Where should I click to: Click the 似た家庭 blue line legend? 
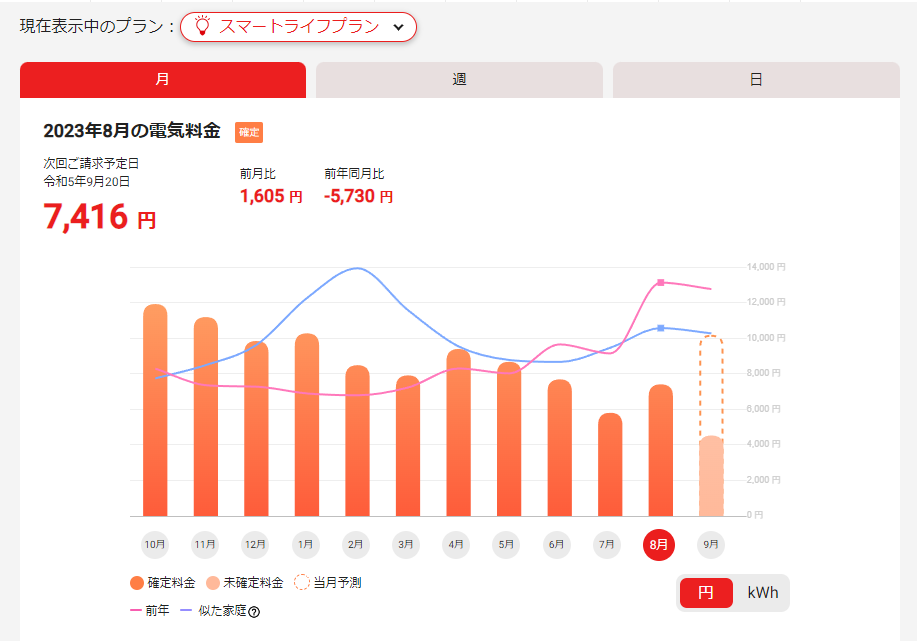pyautogui.click(x=186, y=610)
